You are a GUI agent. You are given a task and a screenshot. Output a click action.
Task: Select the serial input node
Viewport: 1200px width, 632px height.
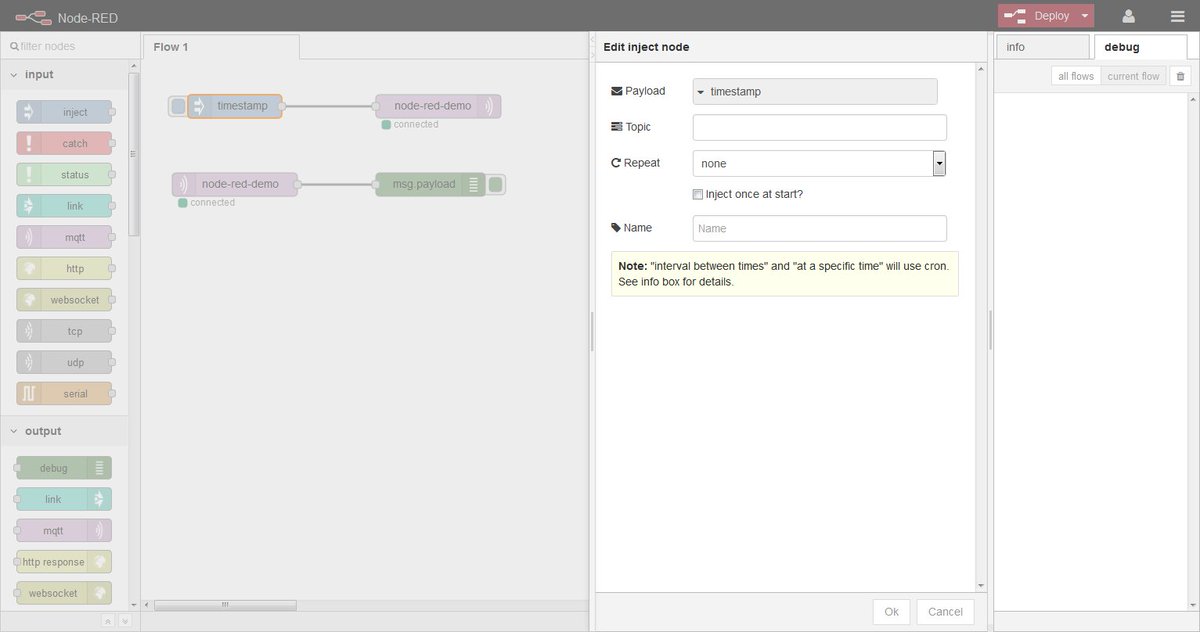pyautogui.click(x=64, y=394)
